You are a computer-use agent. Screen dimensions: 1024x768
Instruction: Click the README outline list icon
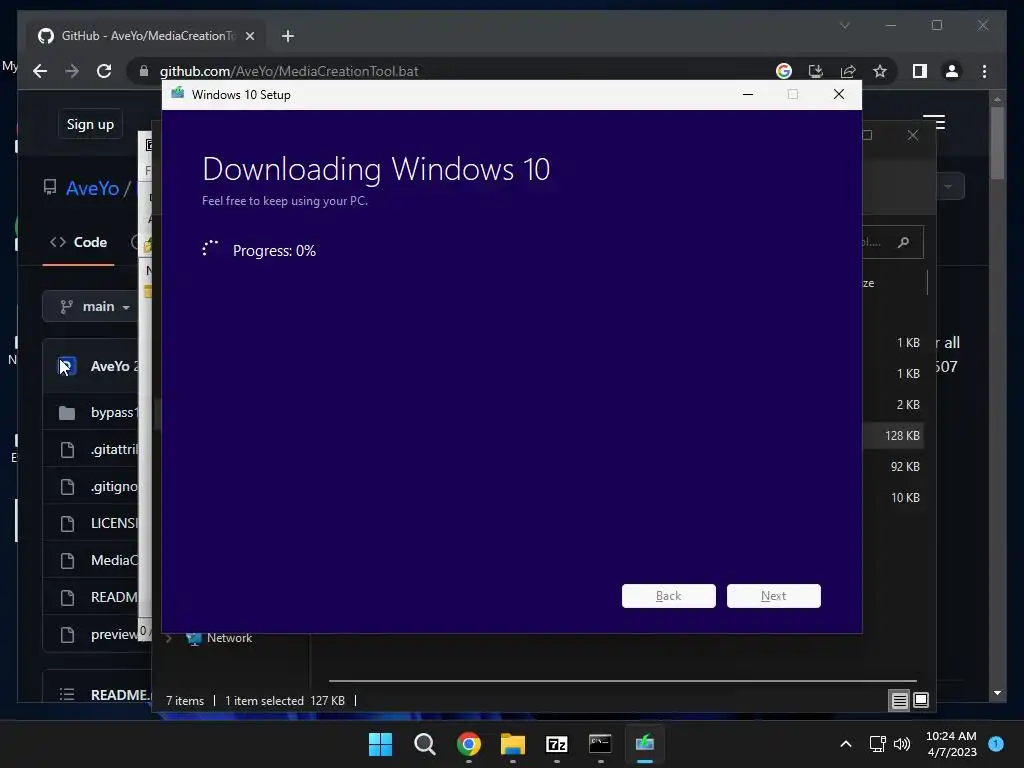click(67, 694)
